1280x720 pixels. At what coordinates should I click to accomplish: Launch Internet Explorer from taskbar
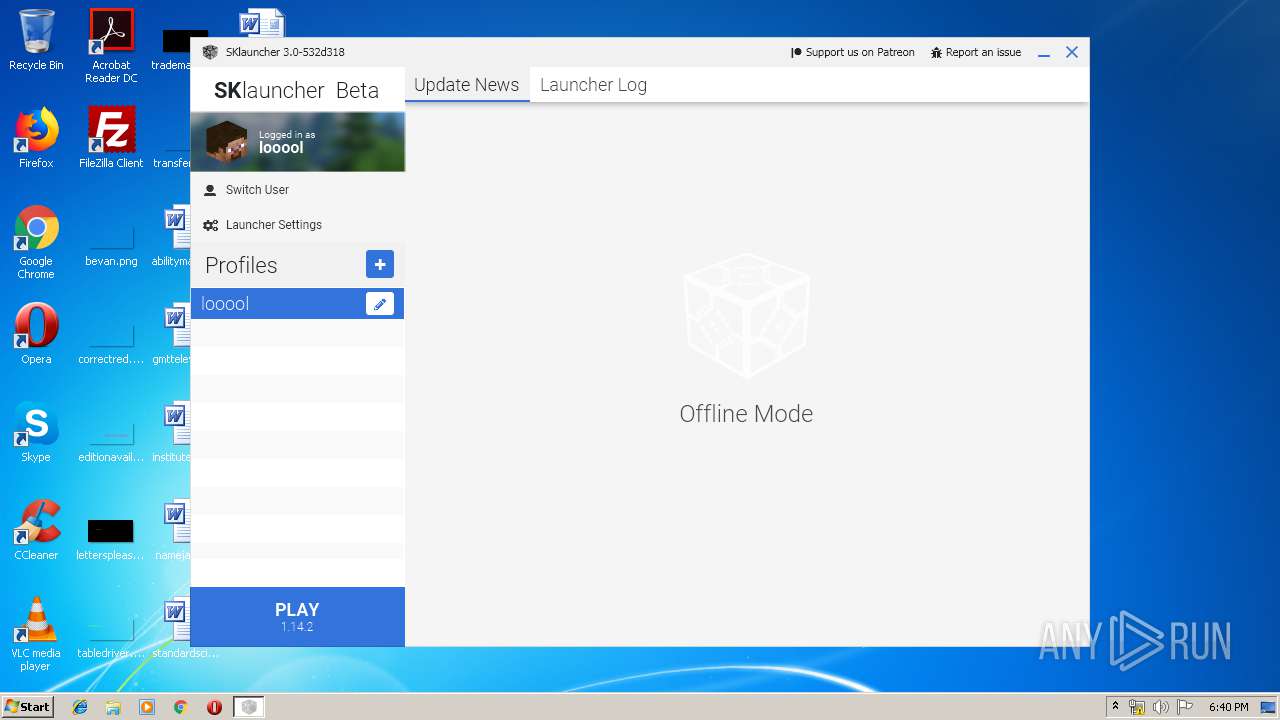(x=80, y=707)
